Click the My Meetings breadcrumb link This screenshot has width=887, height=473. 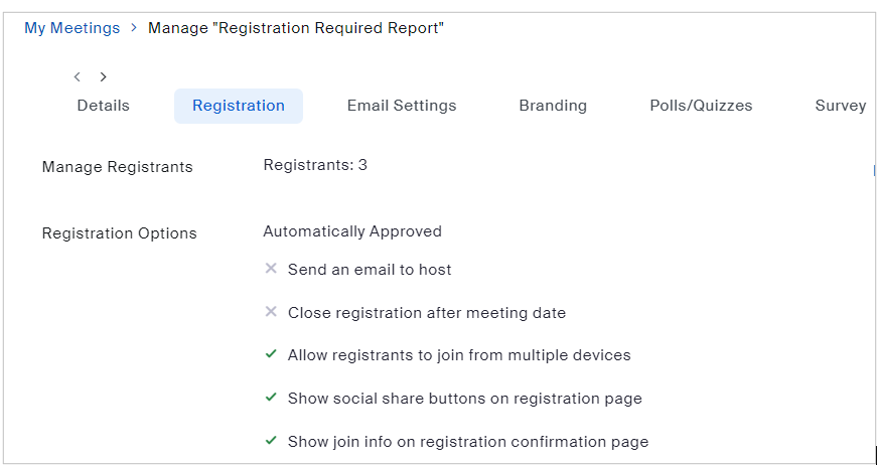tap(72, 28)
